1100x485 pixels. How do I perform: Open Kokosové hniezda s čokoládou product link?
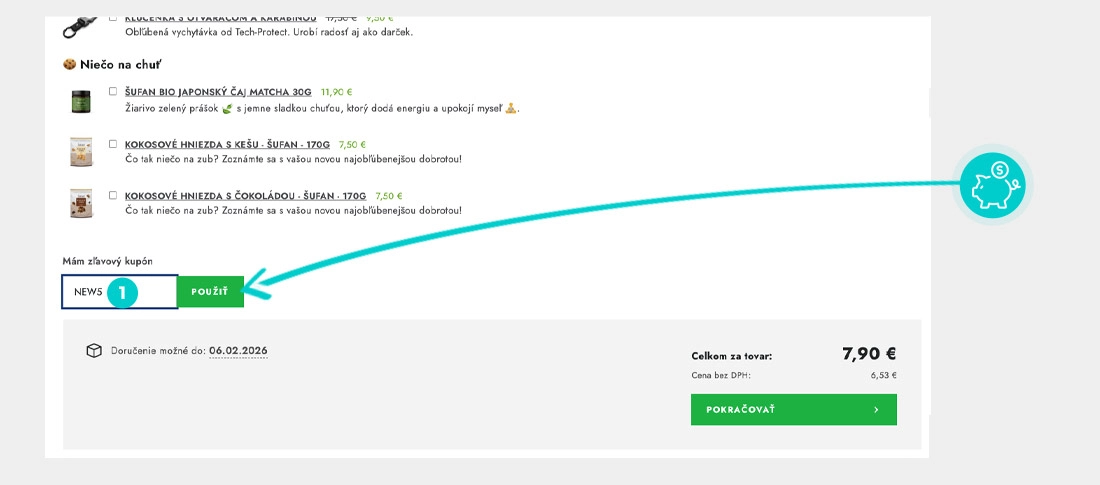(x=246, y=196)
